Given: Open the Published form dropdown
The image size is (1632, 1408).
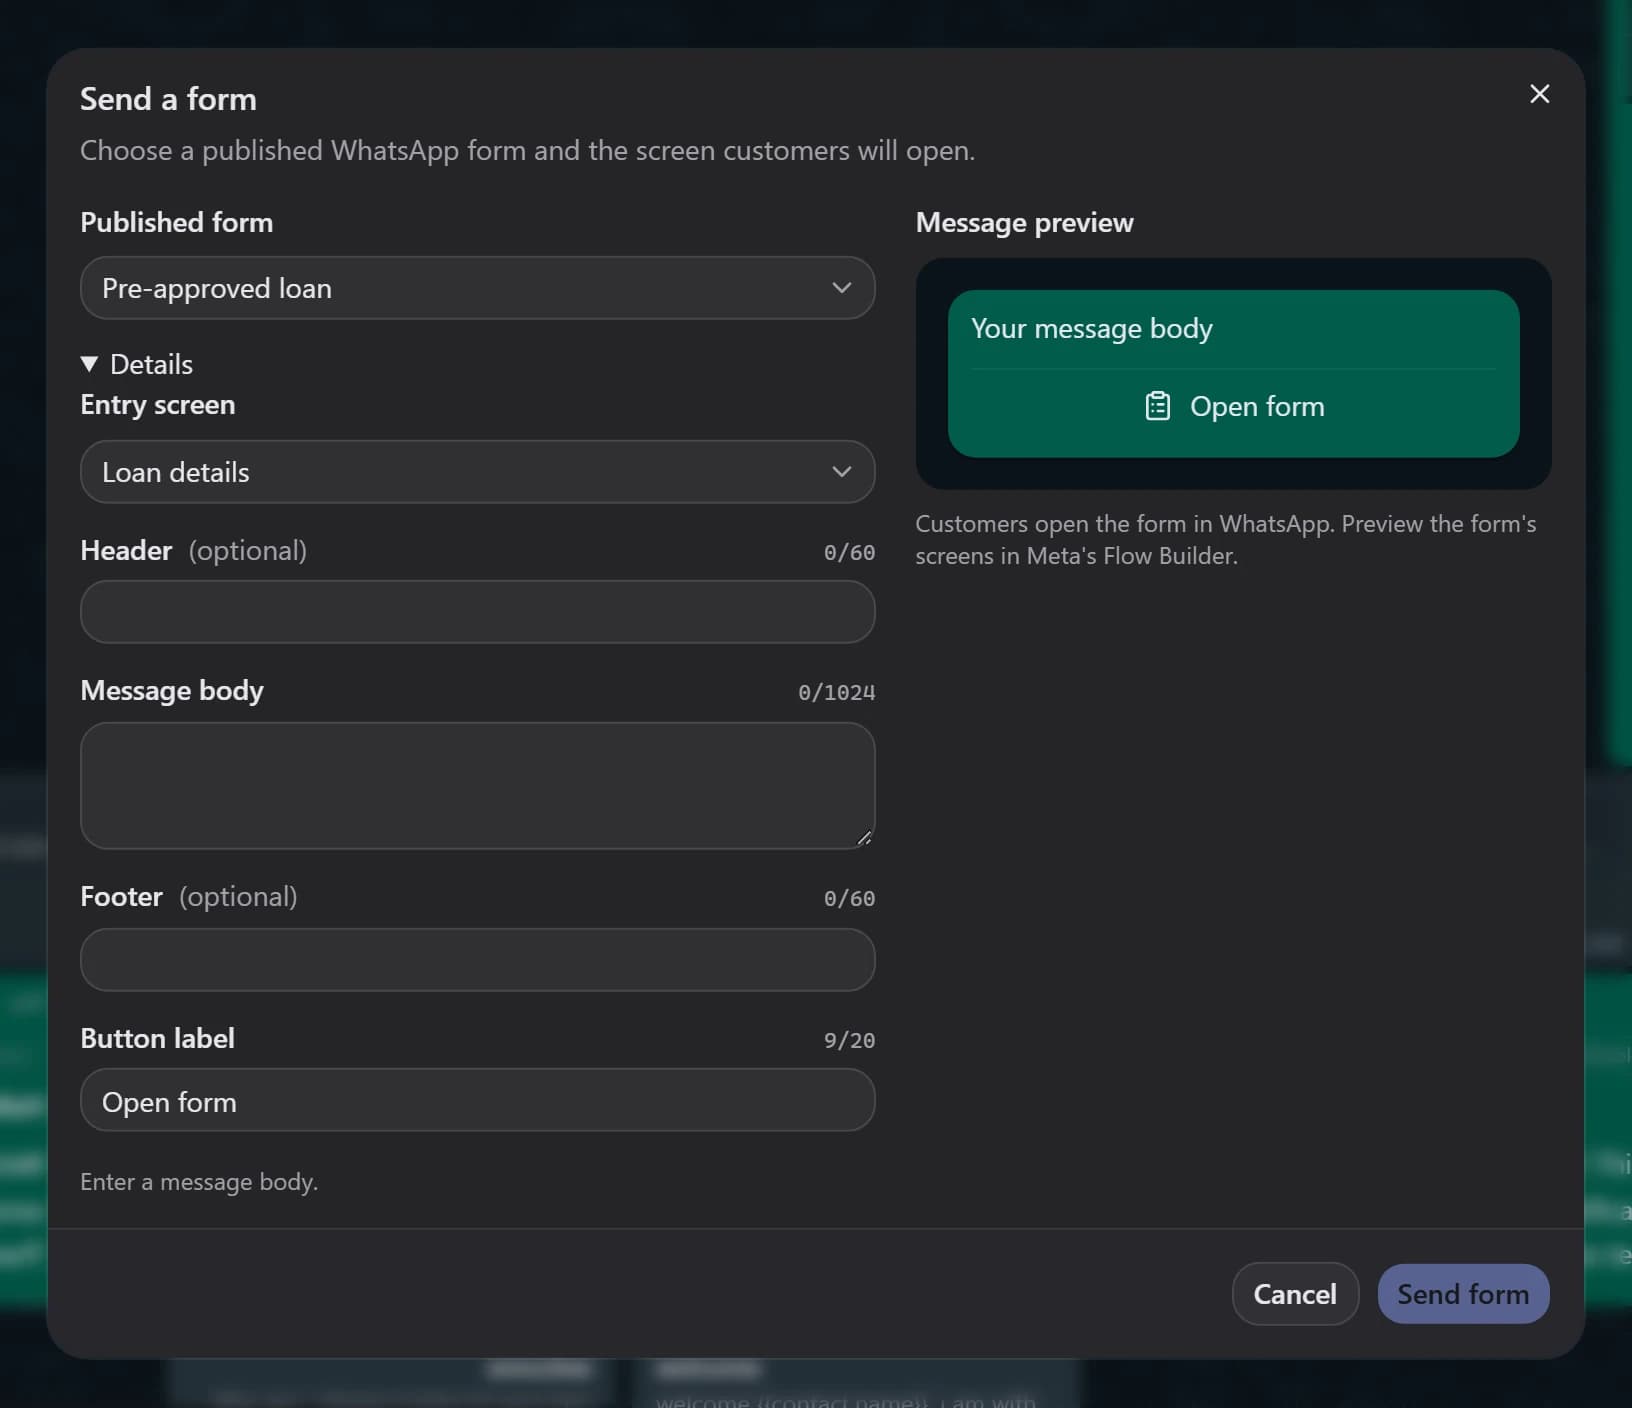Looking at the screenshot, I should tap(478, 288).
